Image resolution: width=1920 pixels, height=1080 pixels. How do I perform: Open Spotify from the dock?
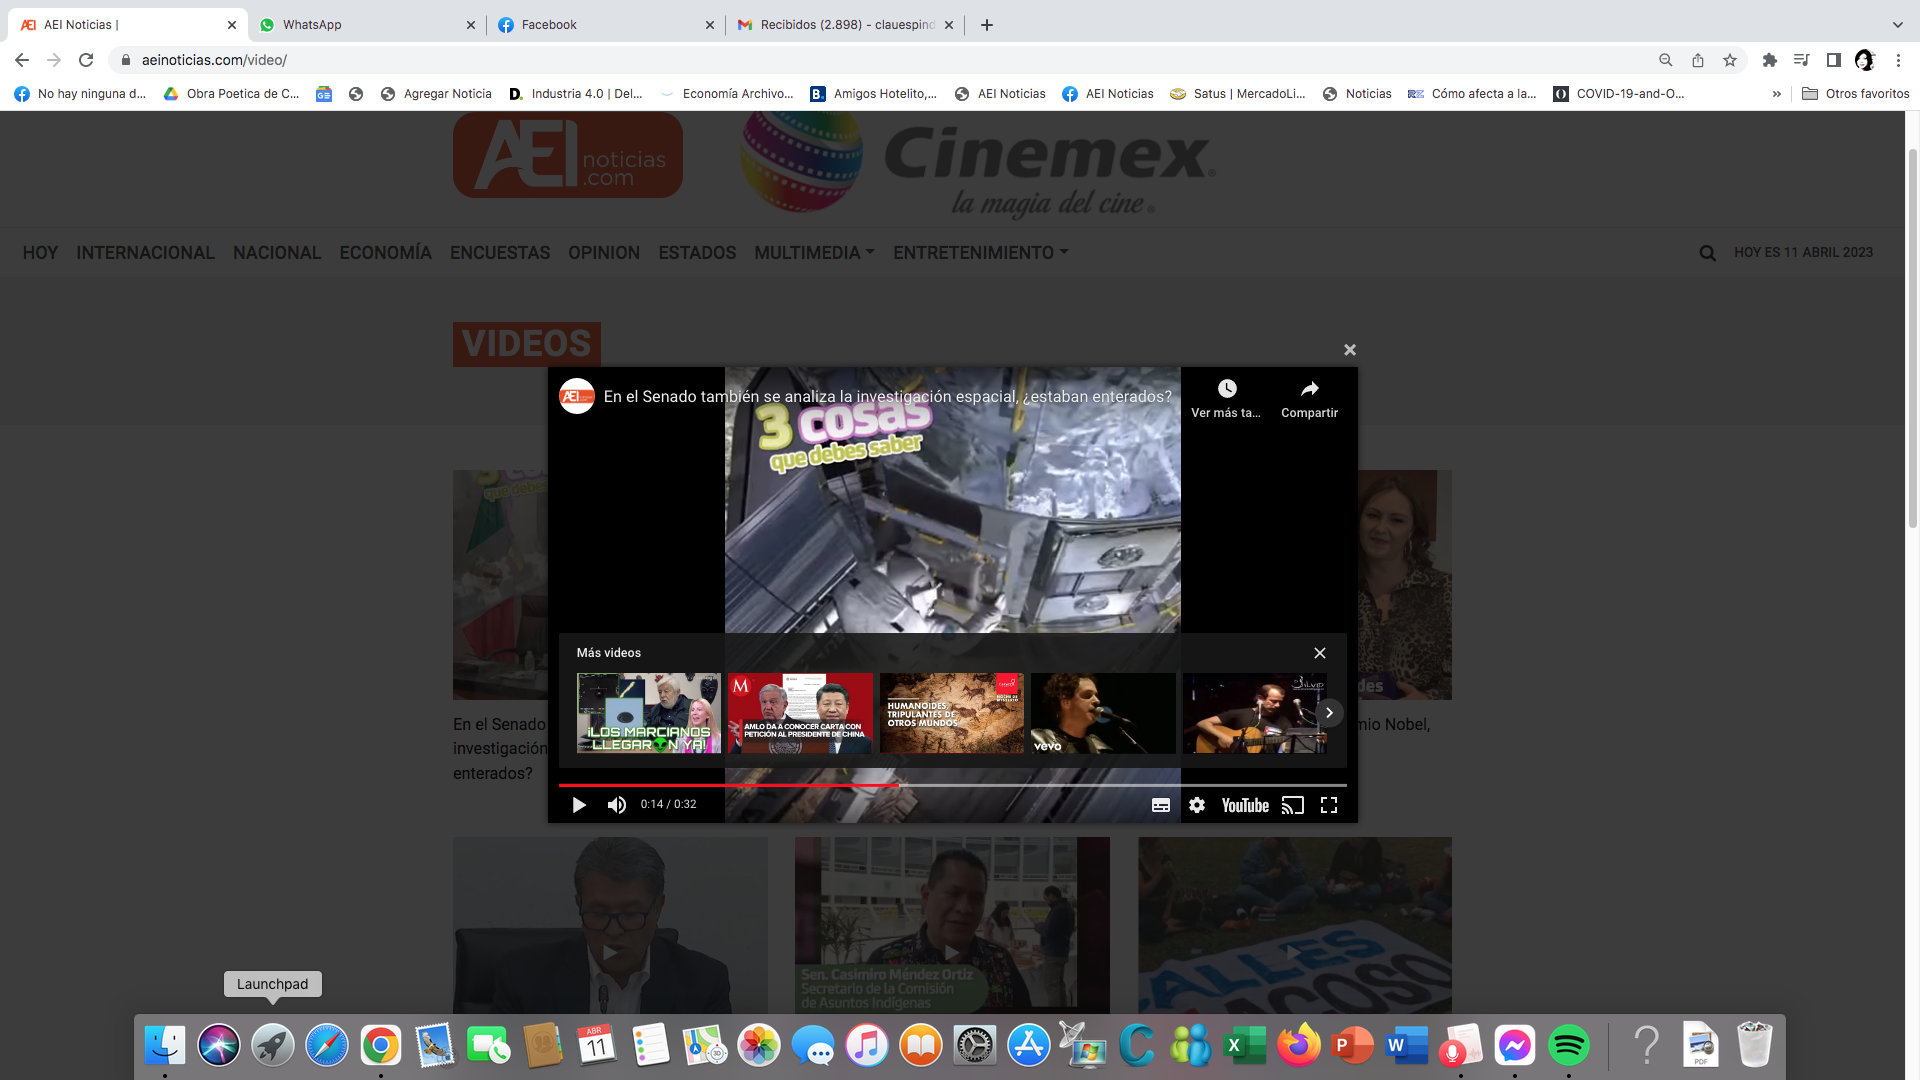click(1569, 1046)
